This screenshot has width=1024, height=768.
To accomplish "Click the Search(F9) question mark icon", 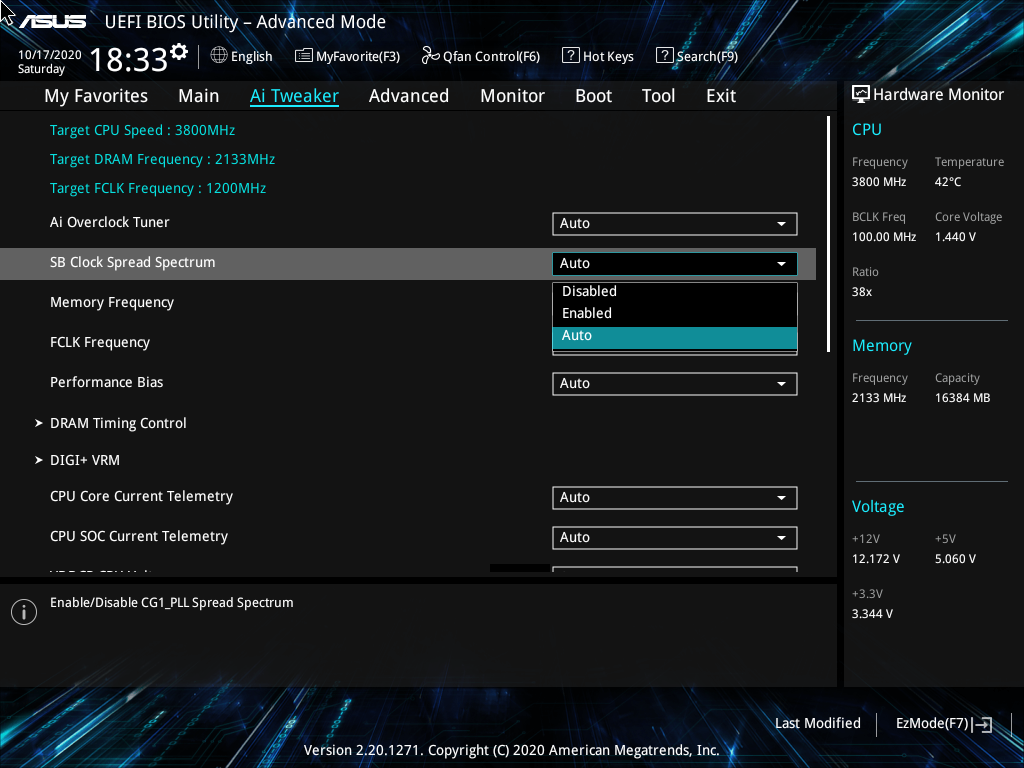I will [664, 56].
